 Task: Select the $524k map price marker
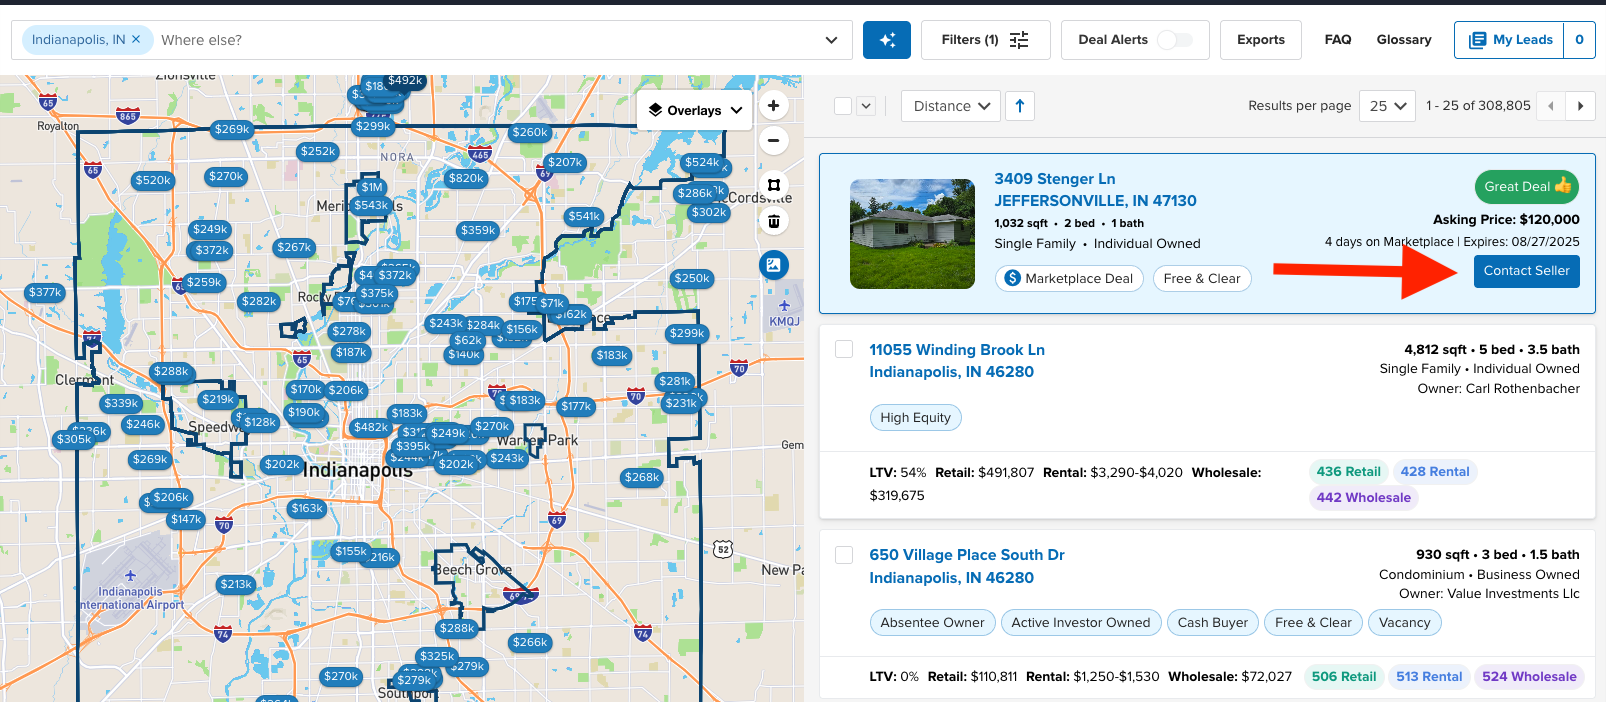pos(702,163)
